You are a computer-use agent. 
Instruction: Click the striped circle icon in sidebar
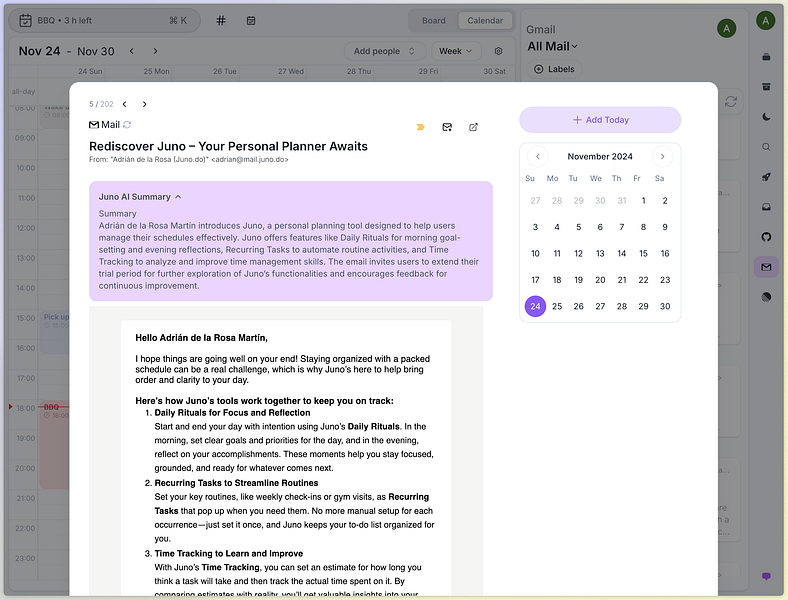click(x=766, y=297)
